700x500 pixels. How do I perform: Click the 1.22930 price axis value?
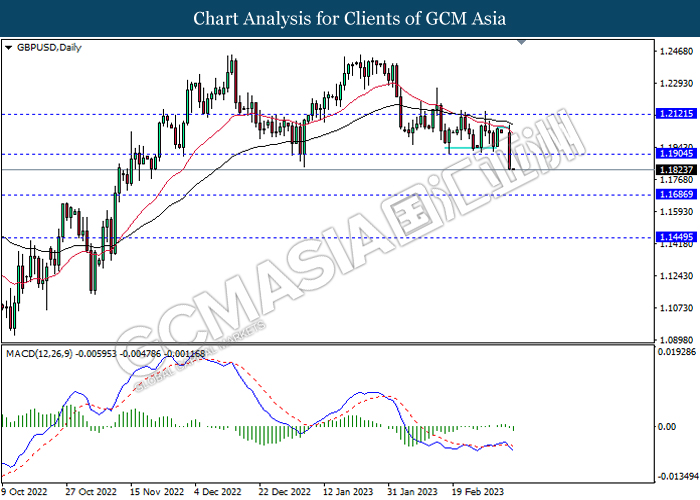(676, 83)
